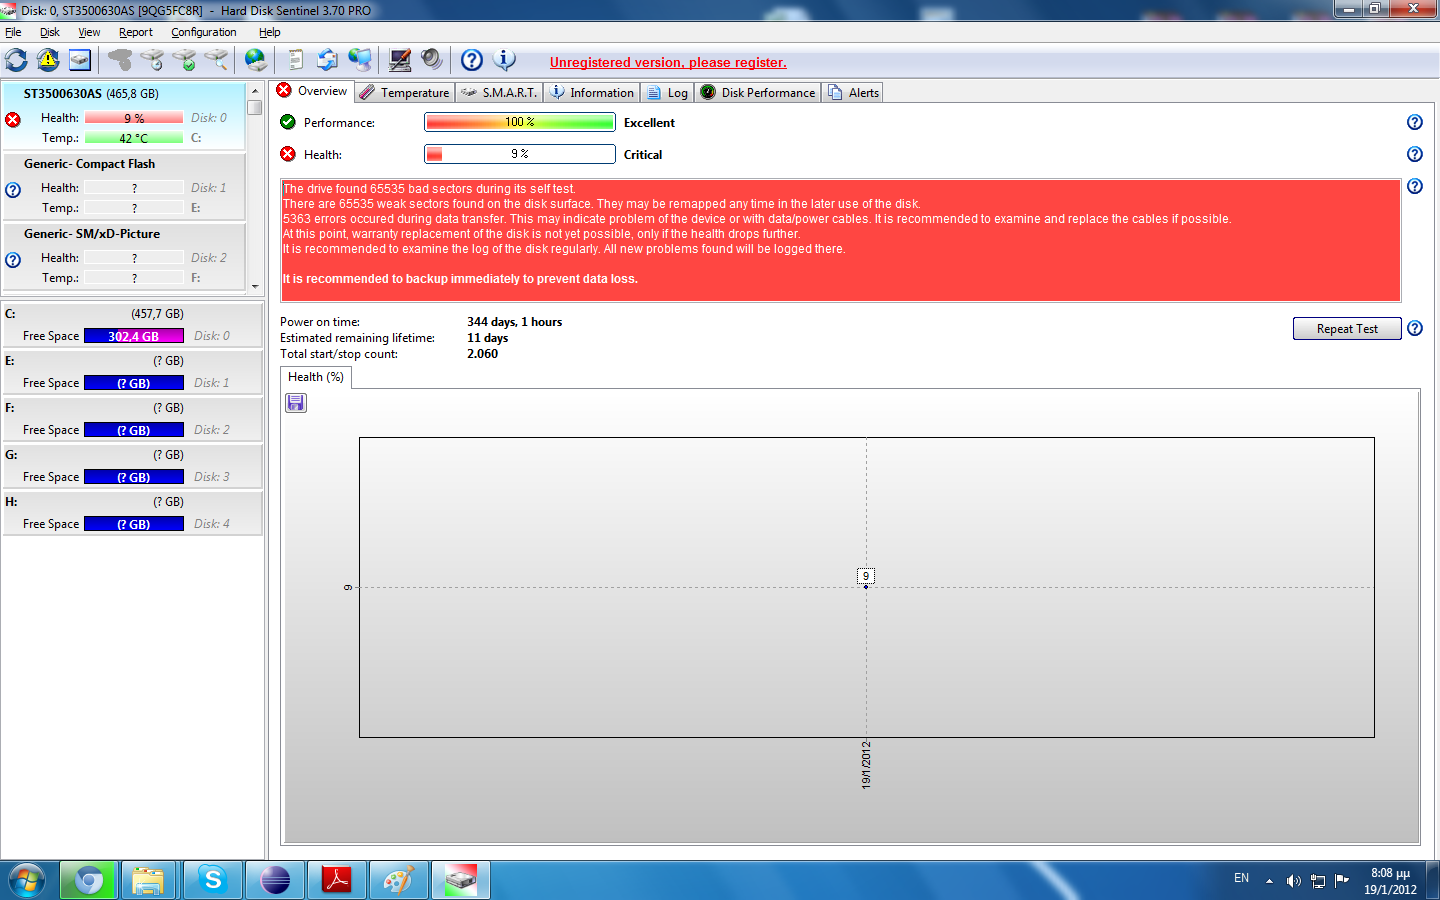Click the C: drive free space bar

click(x=134, y=336)
